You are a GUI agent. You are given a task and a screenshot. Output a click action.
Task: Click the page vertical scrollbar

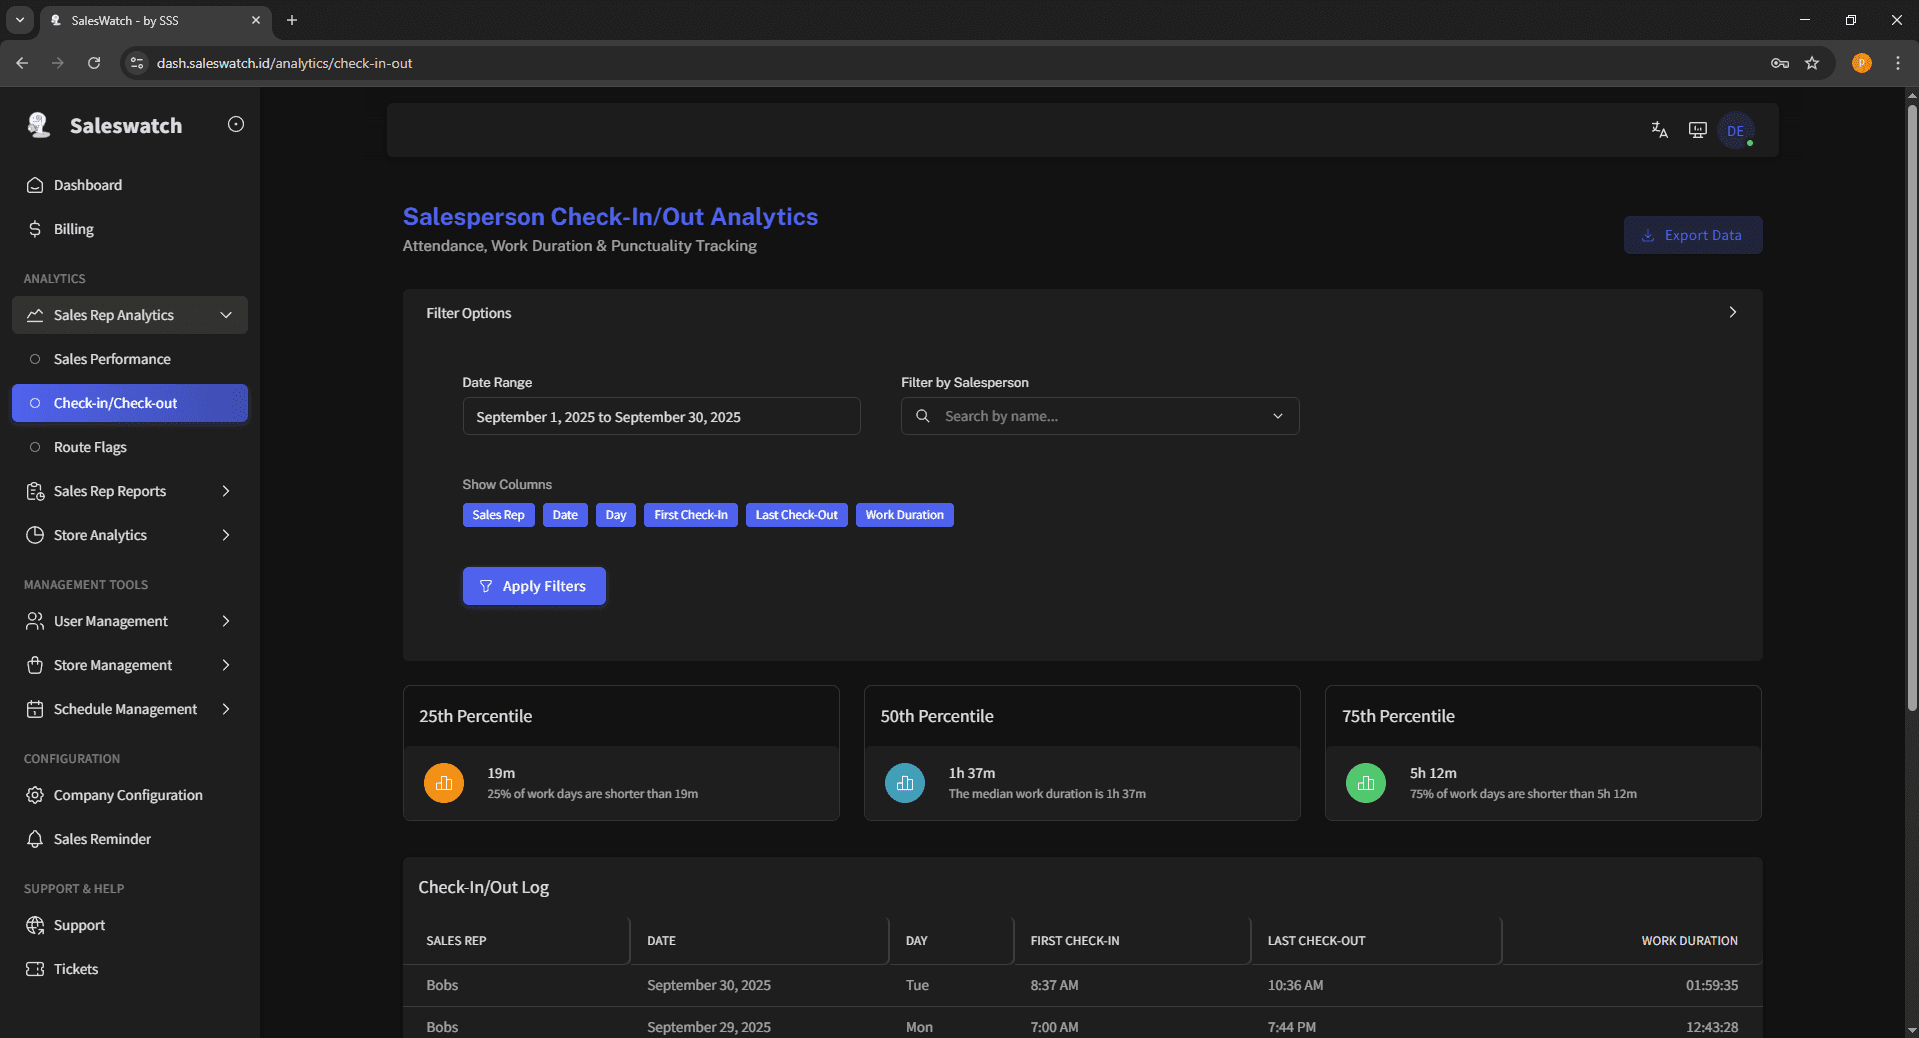pos(1911,400)
